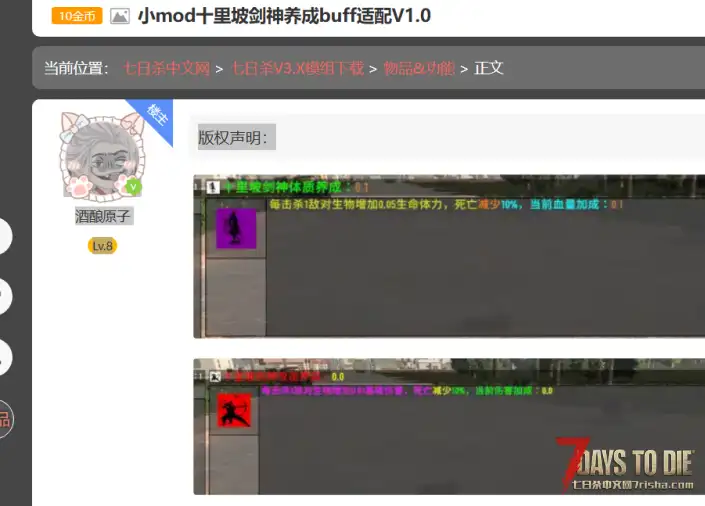Click the partially visible 品 side button
This screenshot has height=506, width=705.
click(5, 419)
